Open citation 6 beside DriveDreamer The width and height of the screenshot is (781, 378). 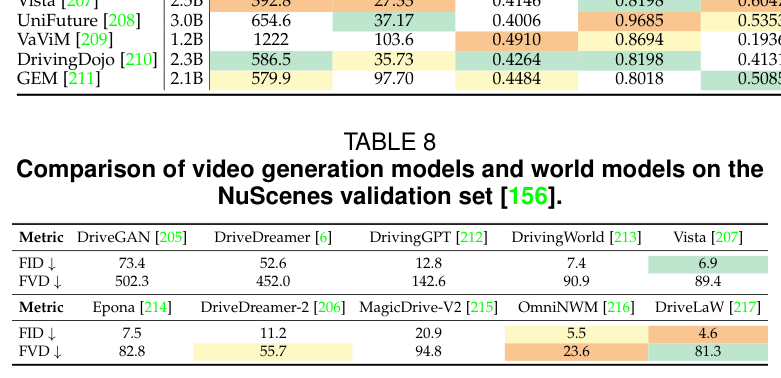point(323,238)
